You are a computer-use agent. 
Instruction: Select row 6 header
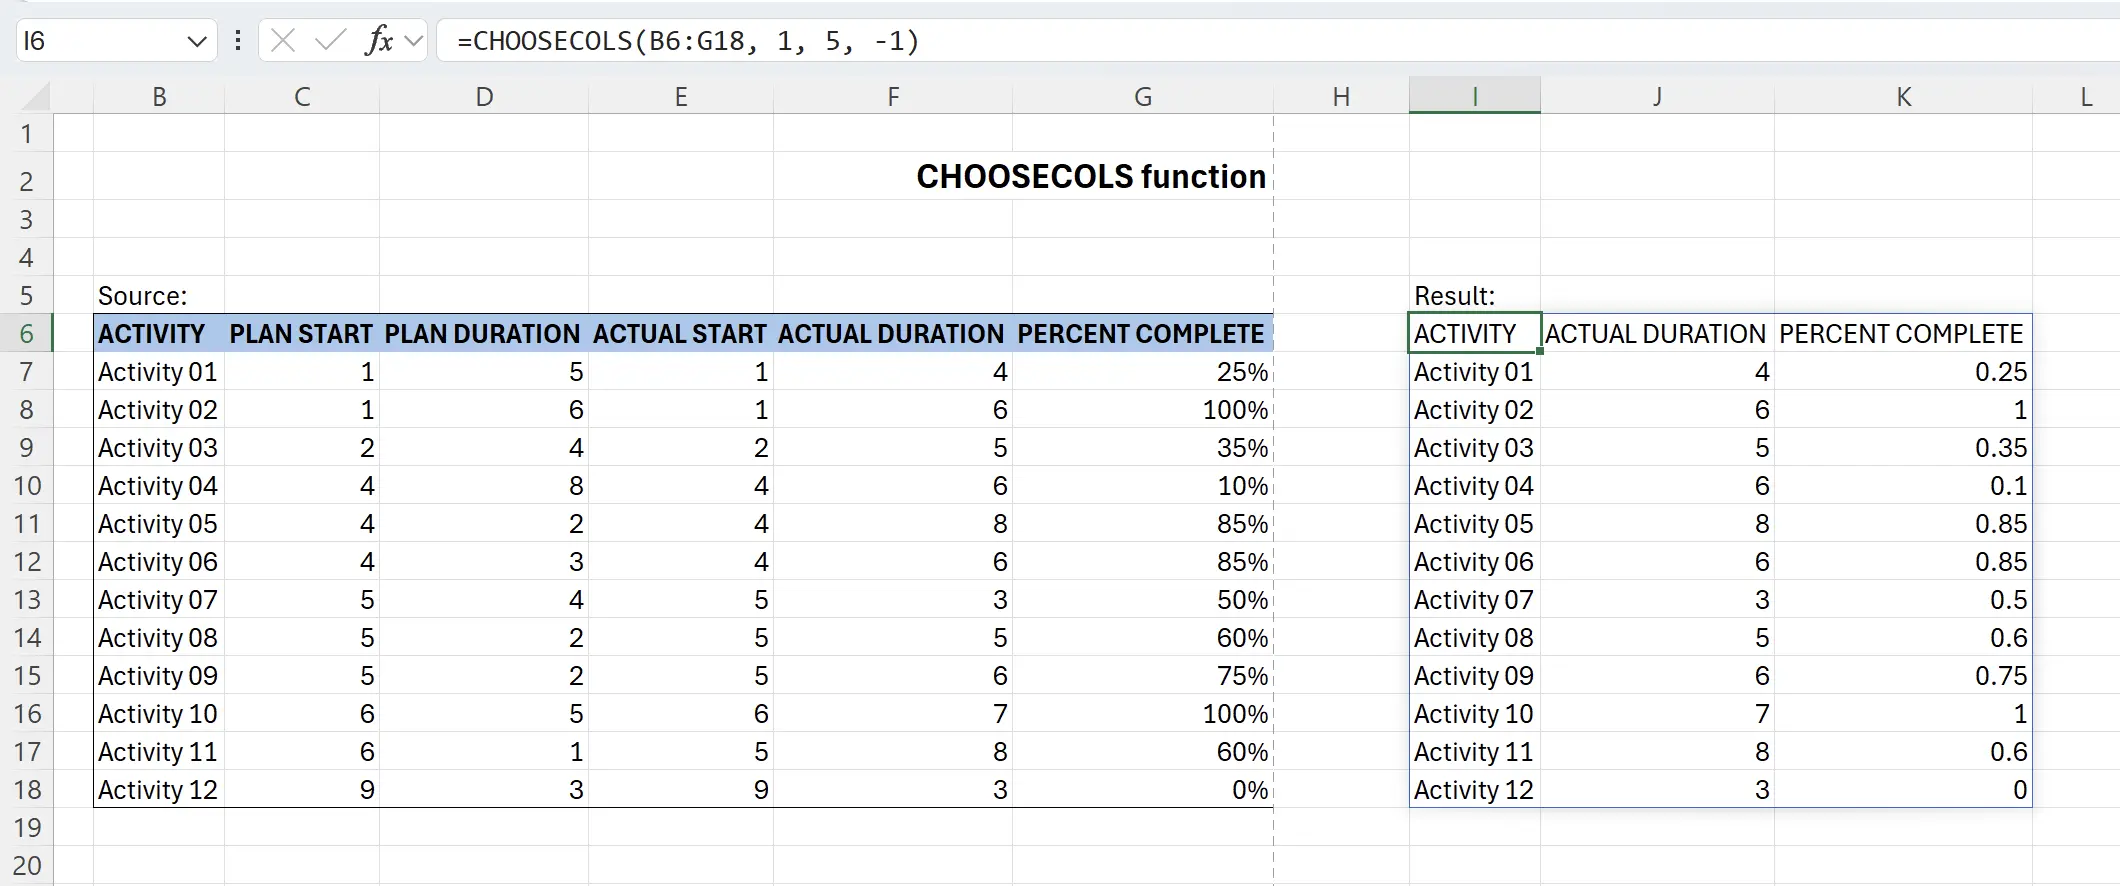[27, 334]
